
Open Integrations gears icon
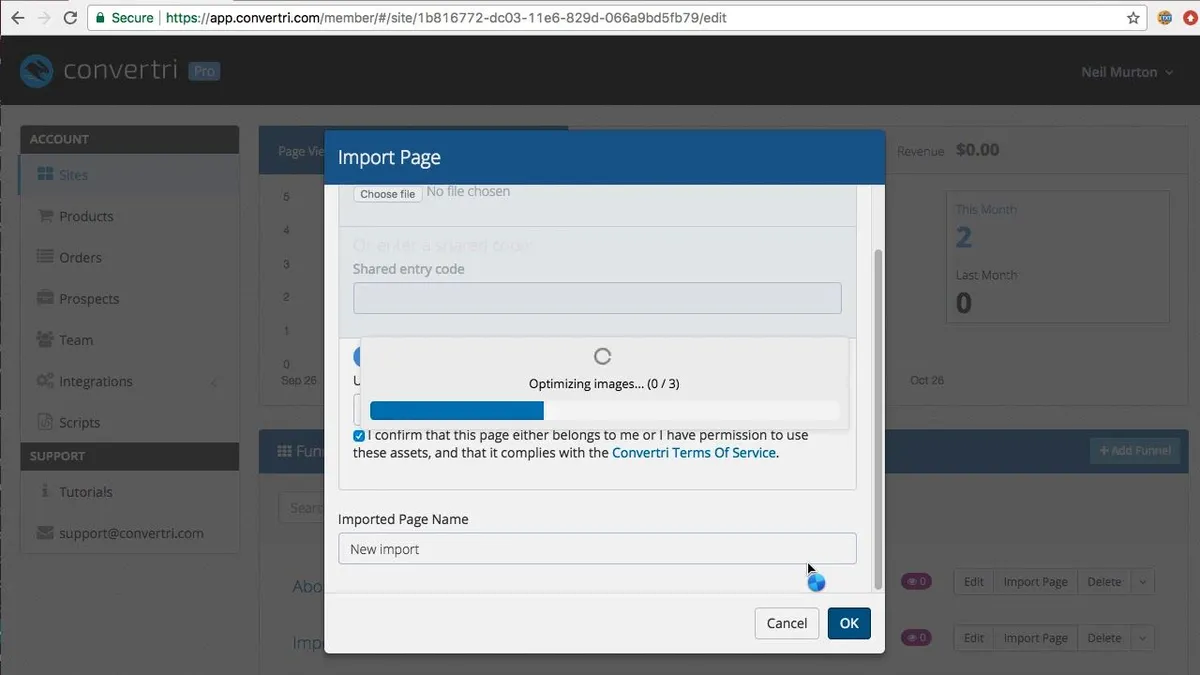pos(45,381)
